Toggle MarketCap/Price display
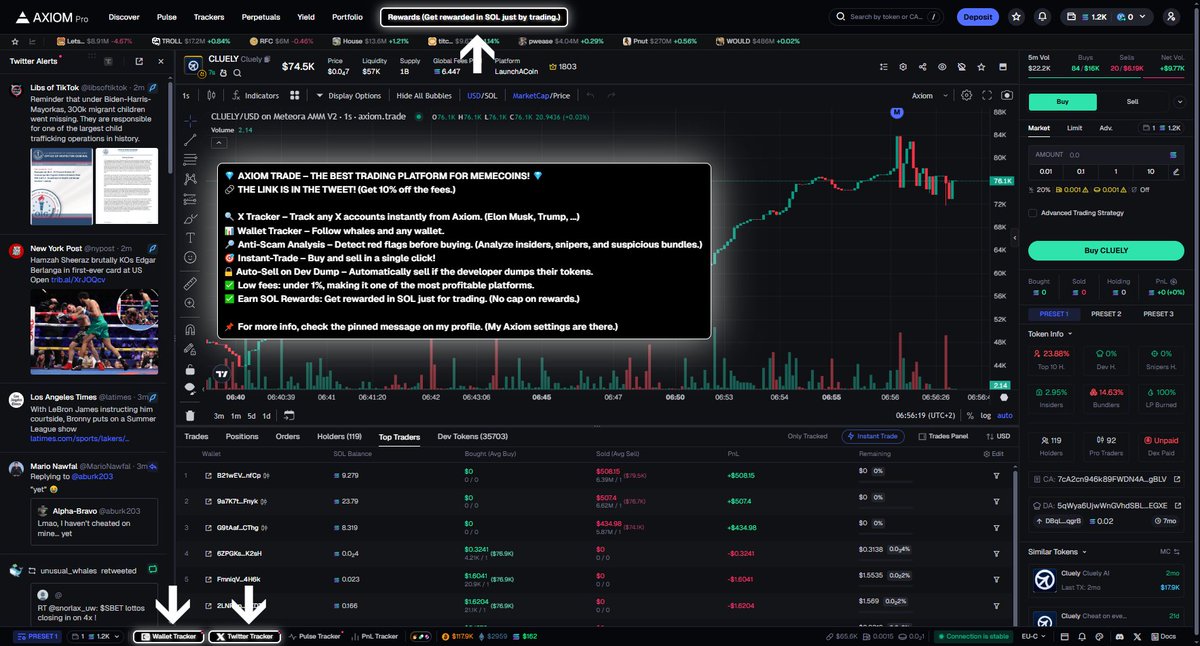Image resolution: width=1200 pixels, height=646 pixels. pyautogui.click(x=541, y=95)
